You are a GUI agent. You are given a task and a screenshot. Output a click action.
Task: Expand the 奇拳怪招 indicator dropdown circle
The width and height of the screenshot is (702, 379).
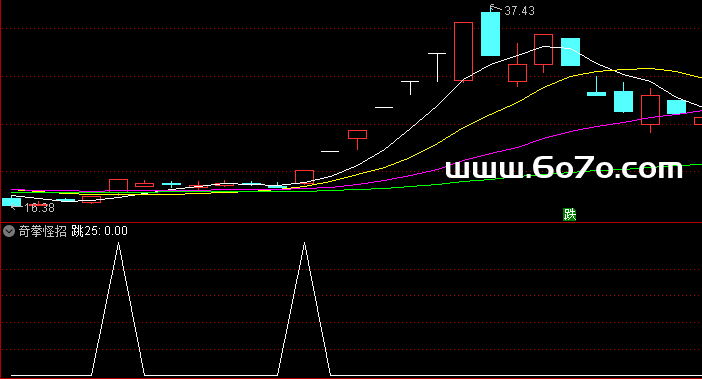[9, 231]
